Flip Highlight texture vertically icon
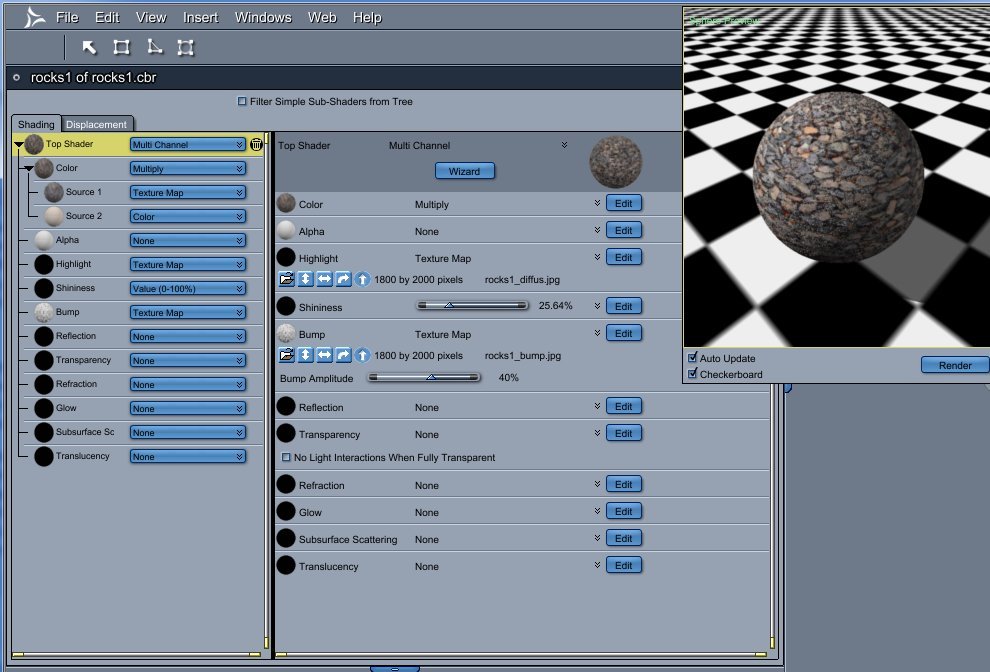990x672 pixels. tap(305, 279)
